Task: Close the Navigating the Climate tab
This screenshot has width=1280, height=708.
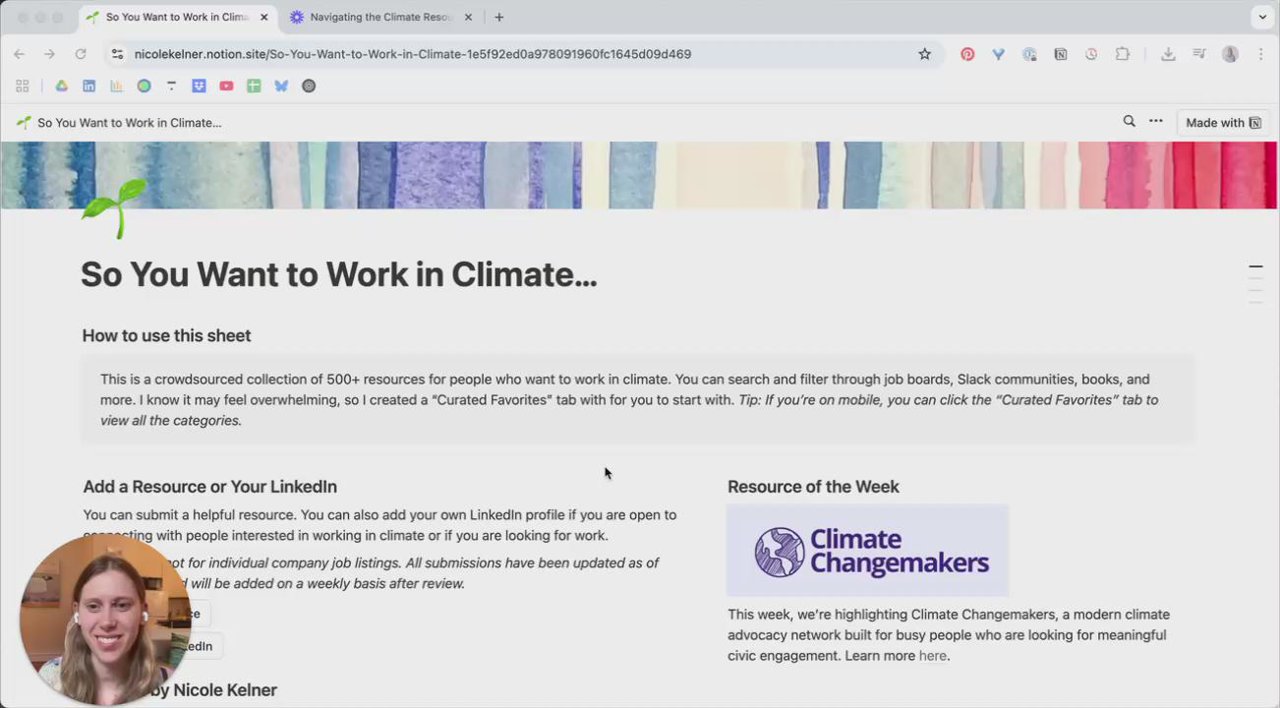Action: [x=468, y=17]
